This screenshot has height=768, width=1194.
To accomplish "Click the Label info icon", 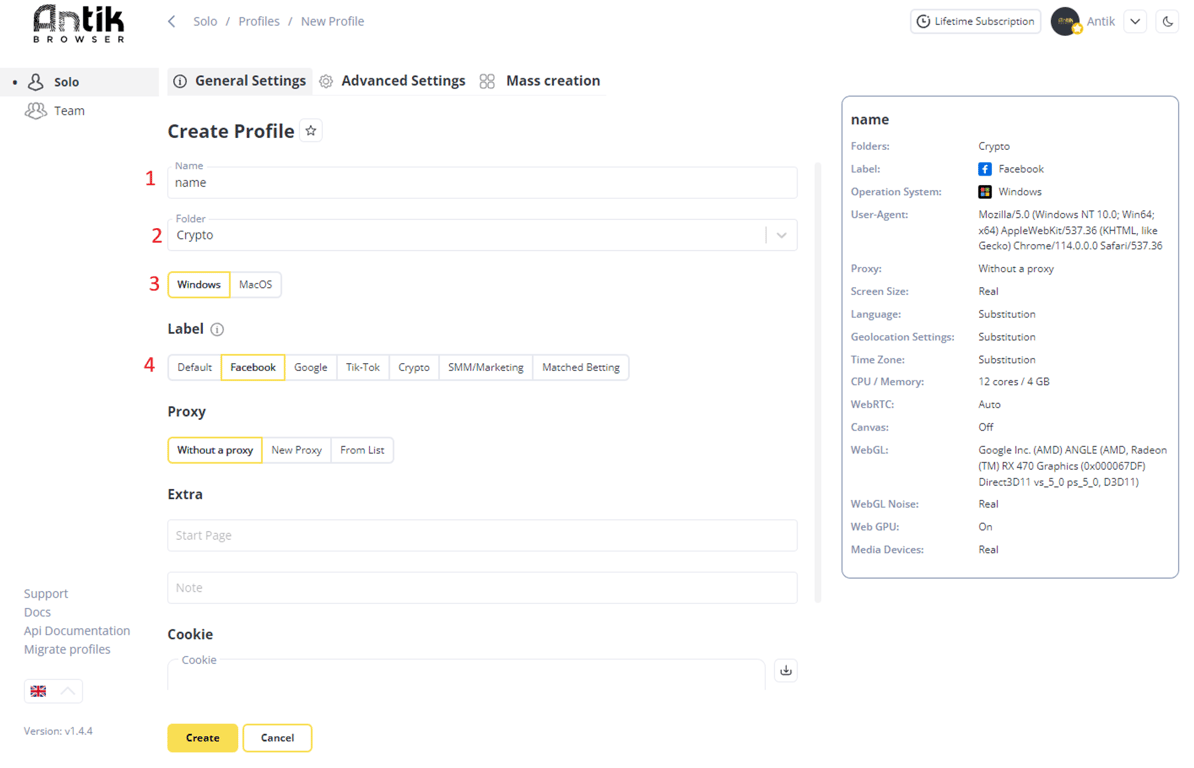I will (217, 330).
